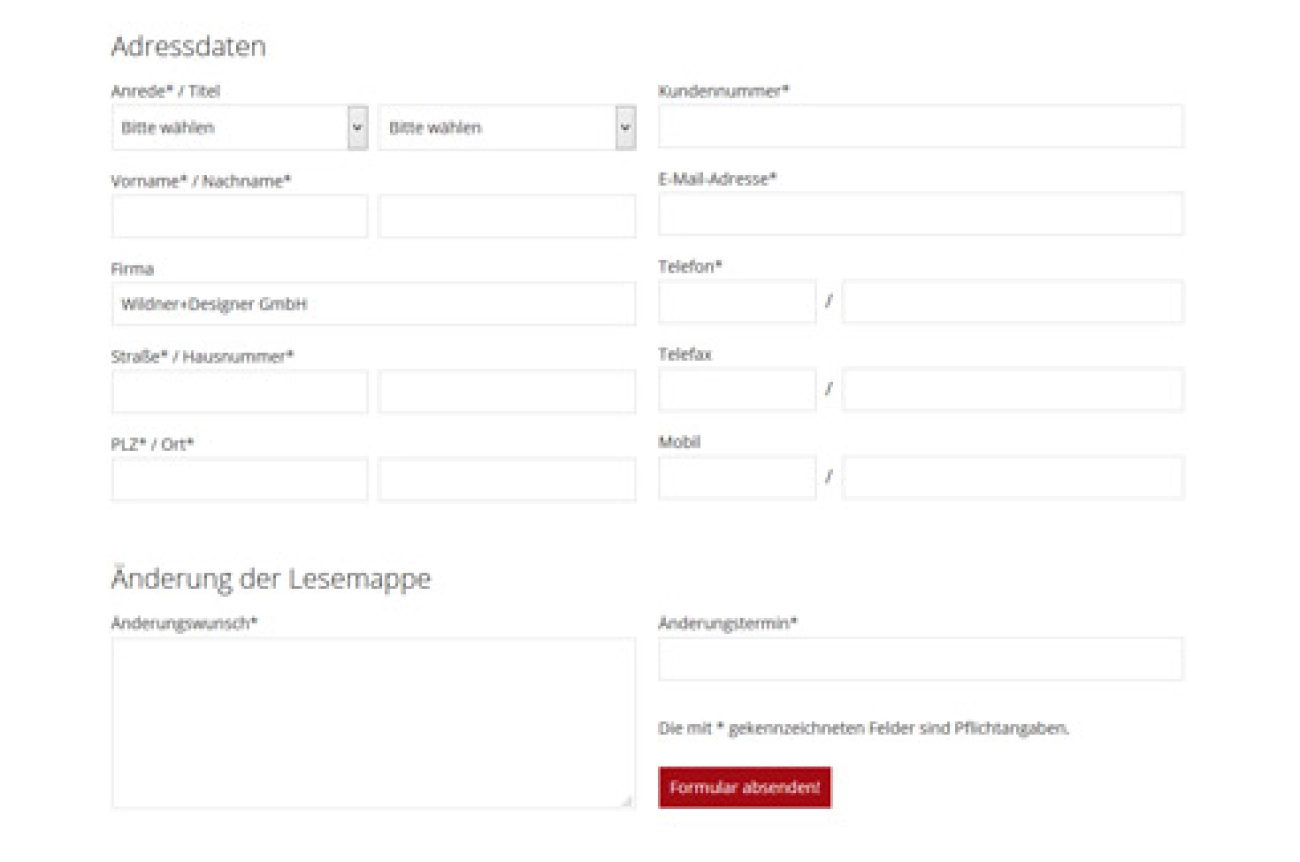This screenshot has height=862, width=1300.
Task: Select the Änderungstermin input field
Action: coord(920,659)
